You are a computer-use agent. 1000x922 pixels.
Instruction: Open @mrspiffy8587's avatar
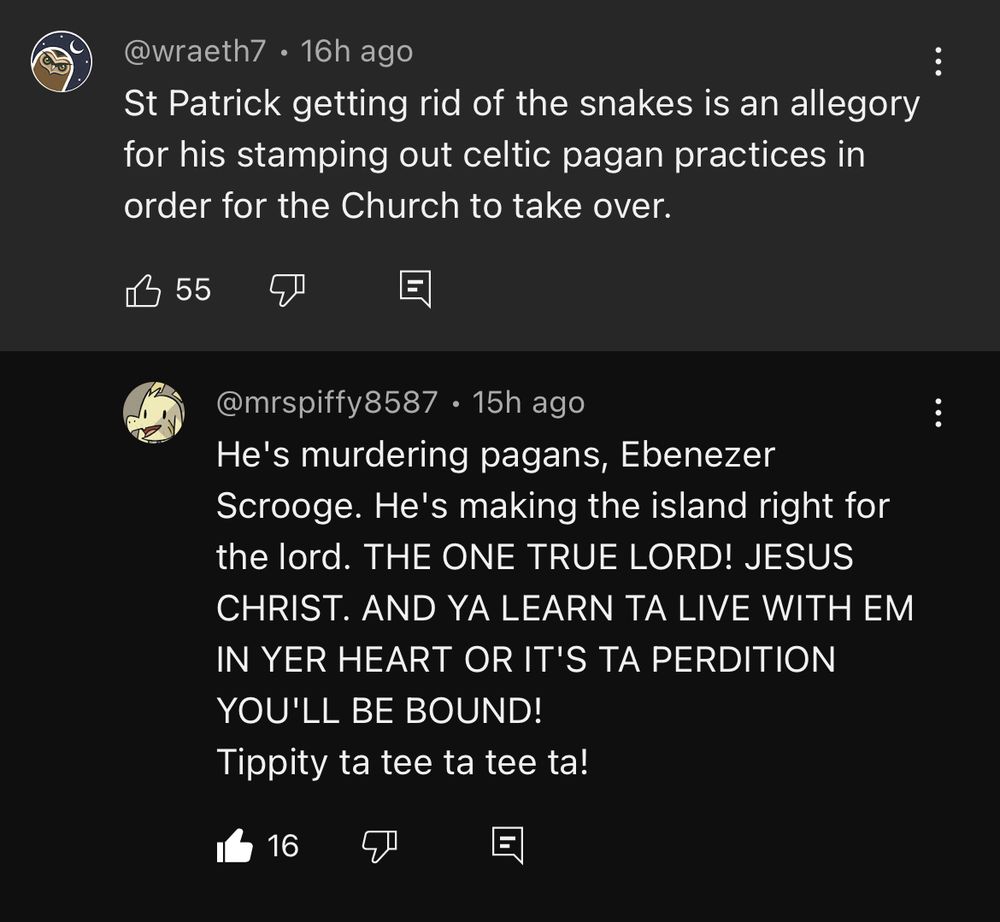(154, 413)
